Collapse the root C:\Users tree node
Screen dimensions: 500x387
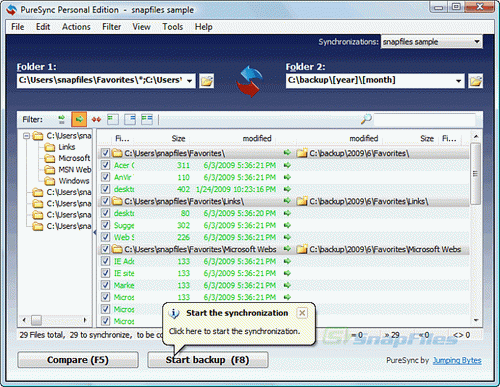(x=26, y=136)
